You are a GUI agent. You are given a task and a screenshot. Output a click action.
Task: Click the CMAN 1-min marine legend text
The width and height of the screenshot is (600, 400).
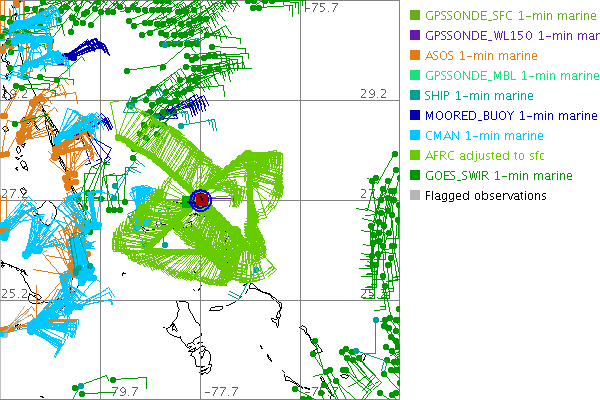484,136
